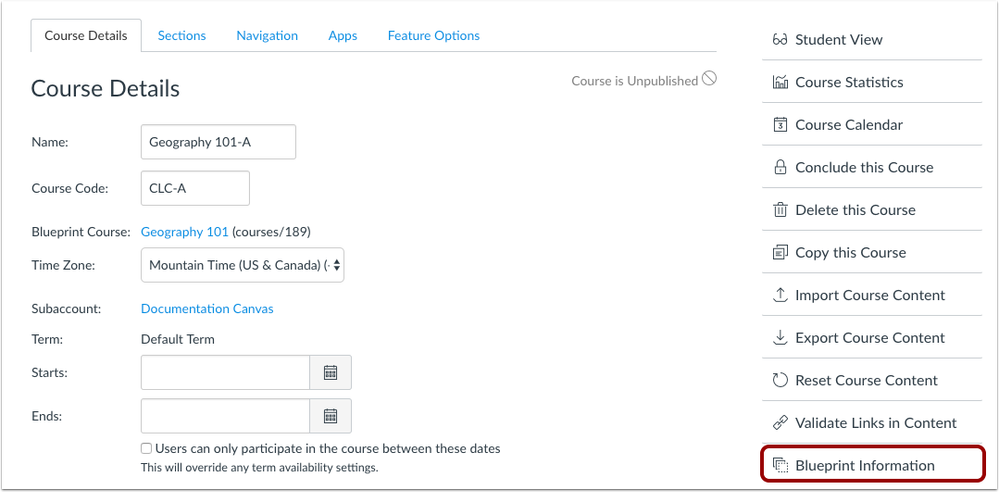Enable participation only between course dates
Image resolution: width=999 pixels, height=492 pixels.
click(147, 449)
